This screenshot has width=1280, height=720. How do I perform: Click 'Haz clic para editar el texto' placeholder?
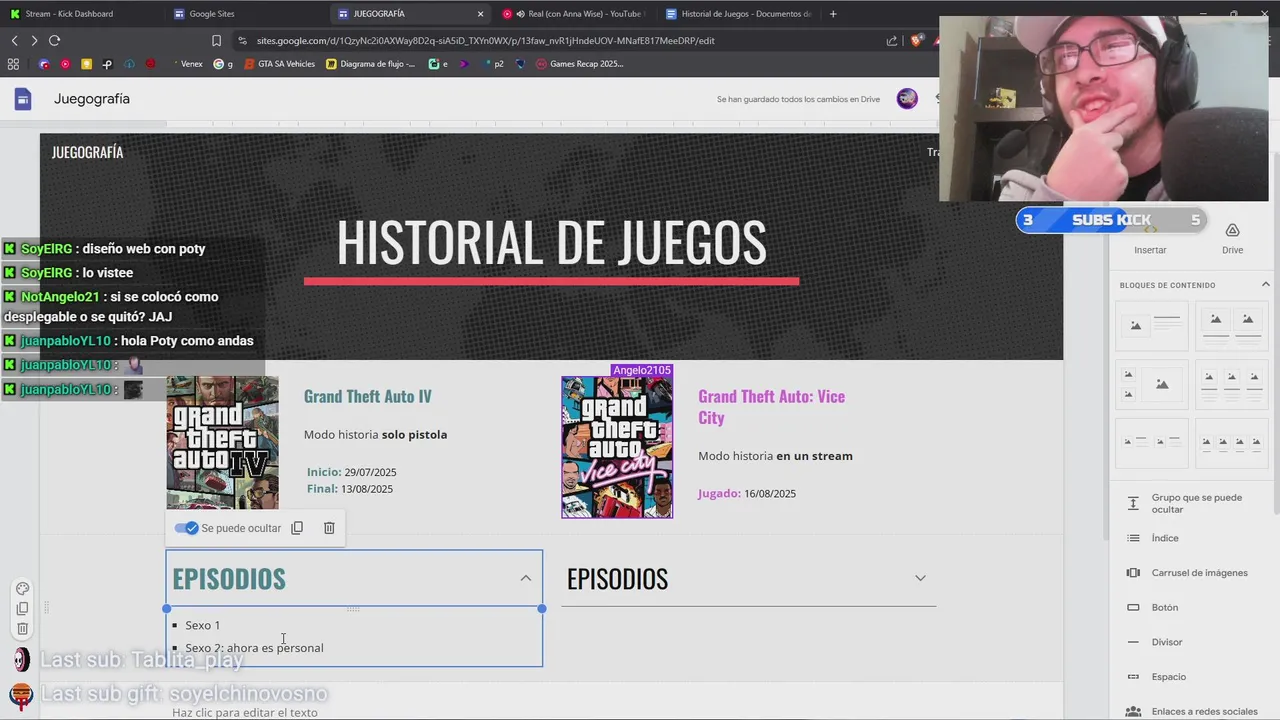245,713
